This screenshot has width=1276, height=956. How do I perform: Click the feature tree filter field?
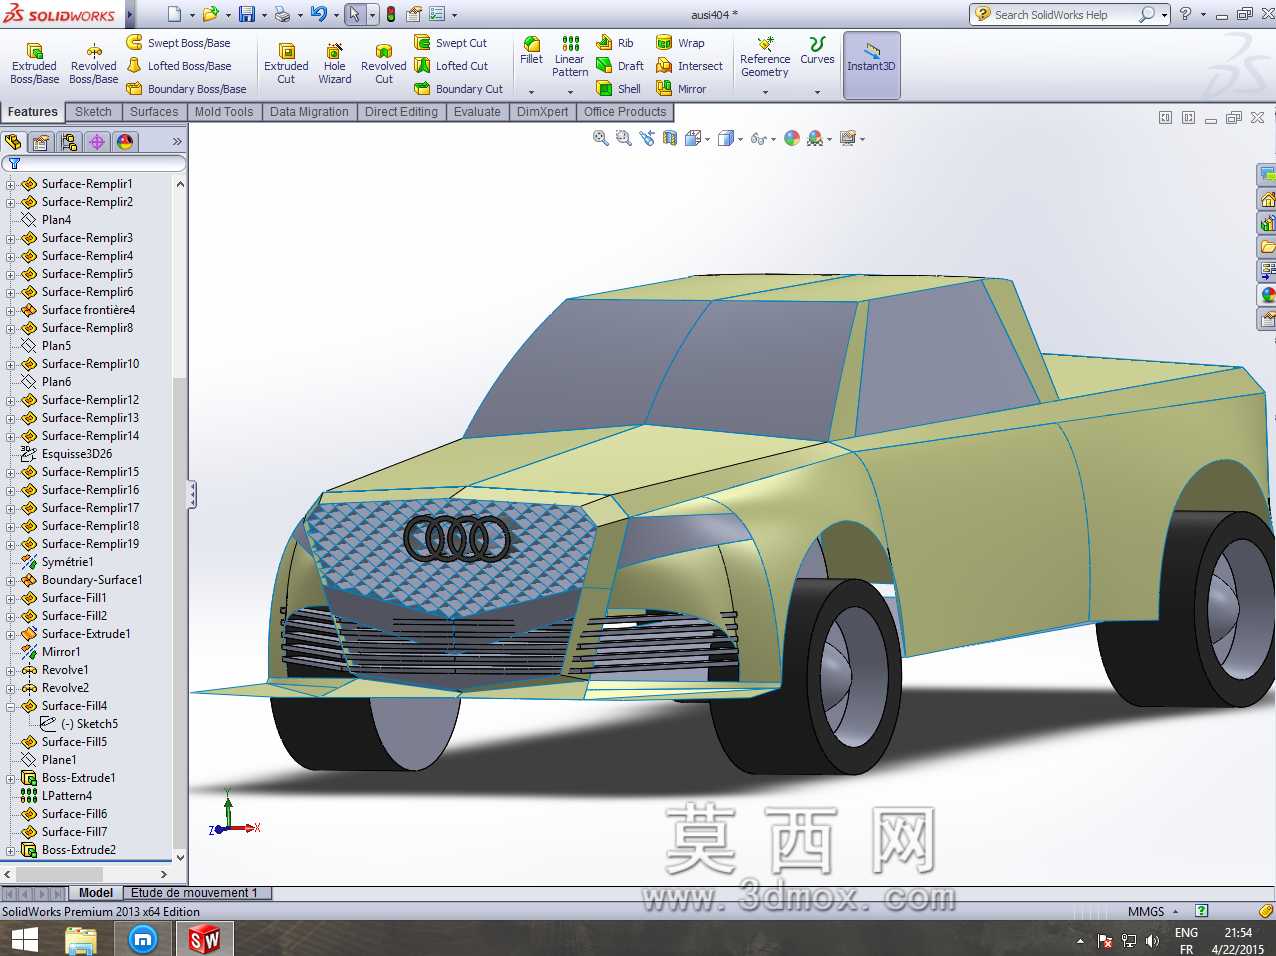coord(95,163)
